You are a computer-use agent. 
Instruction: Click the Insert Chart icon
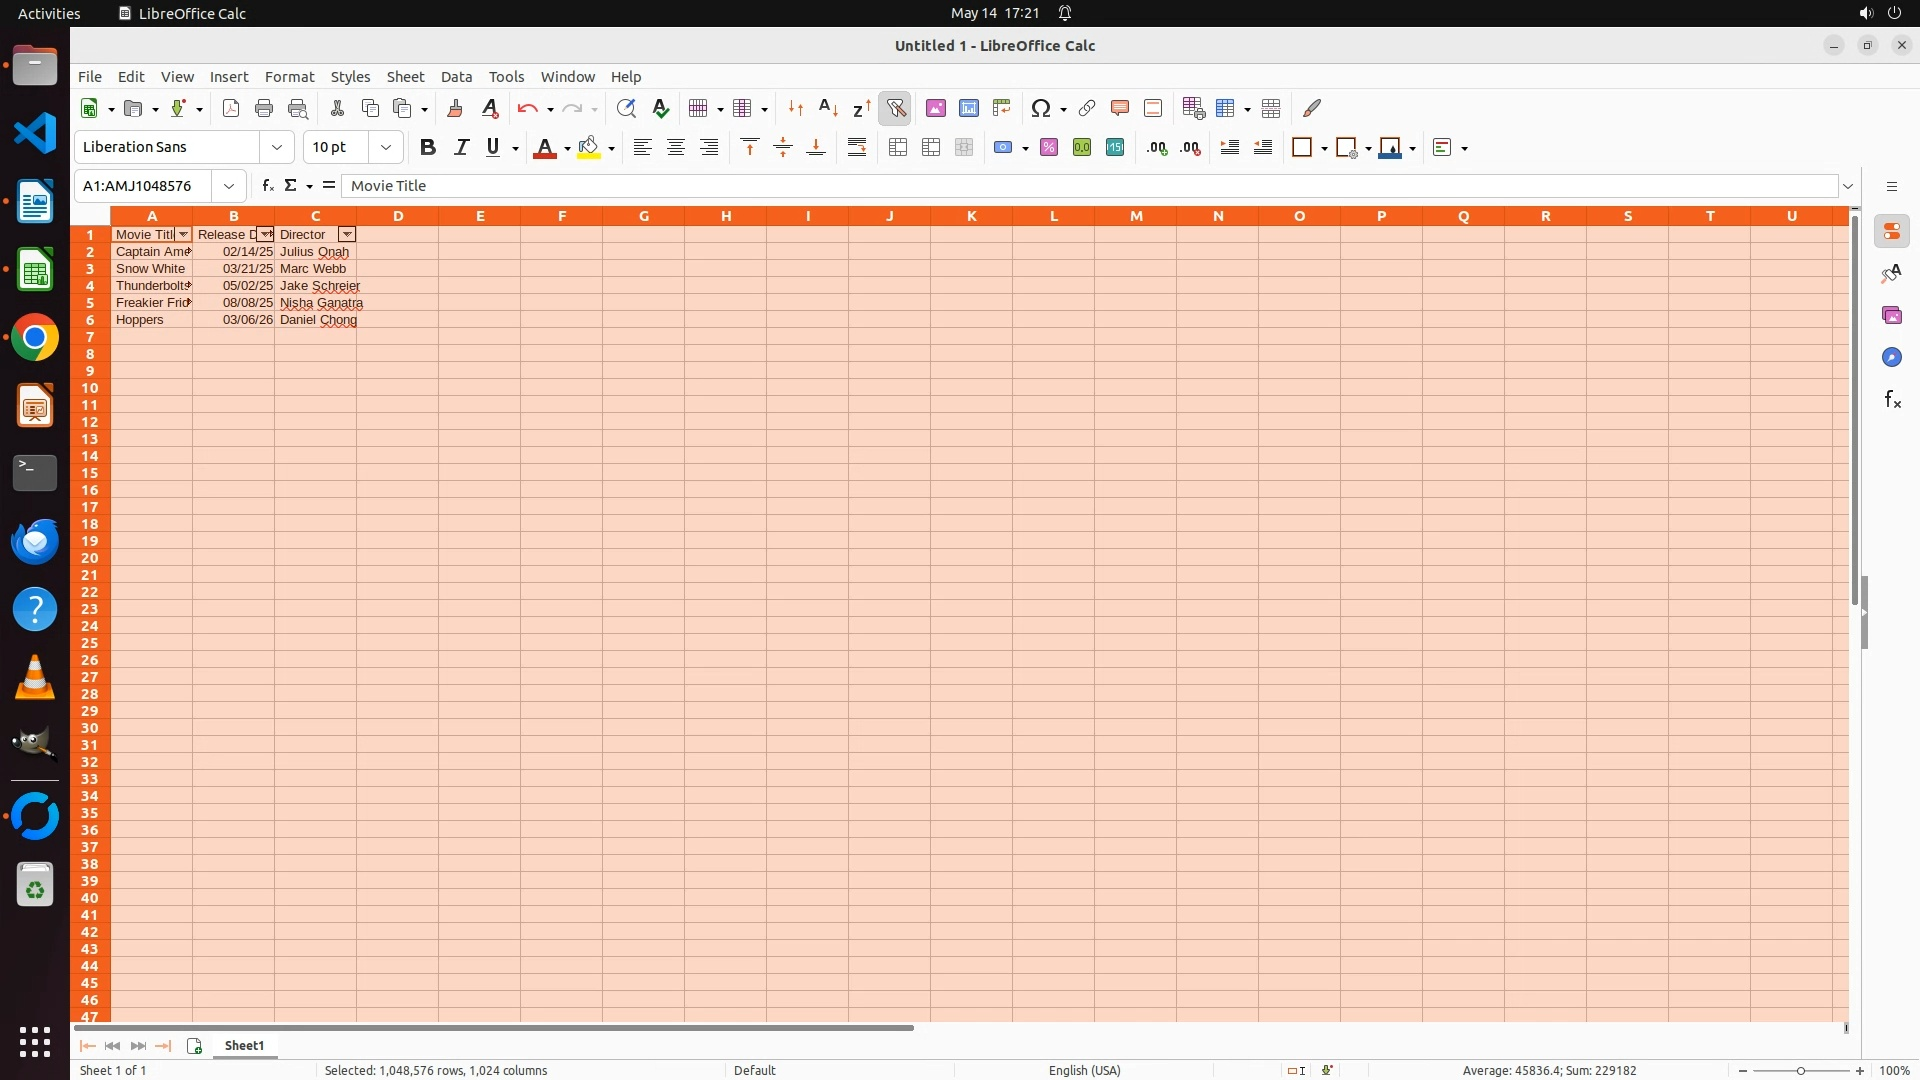968,108
